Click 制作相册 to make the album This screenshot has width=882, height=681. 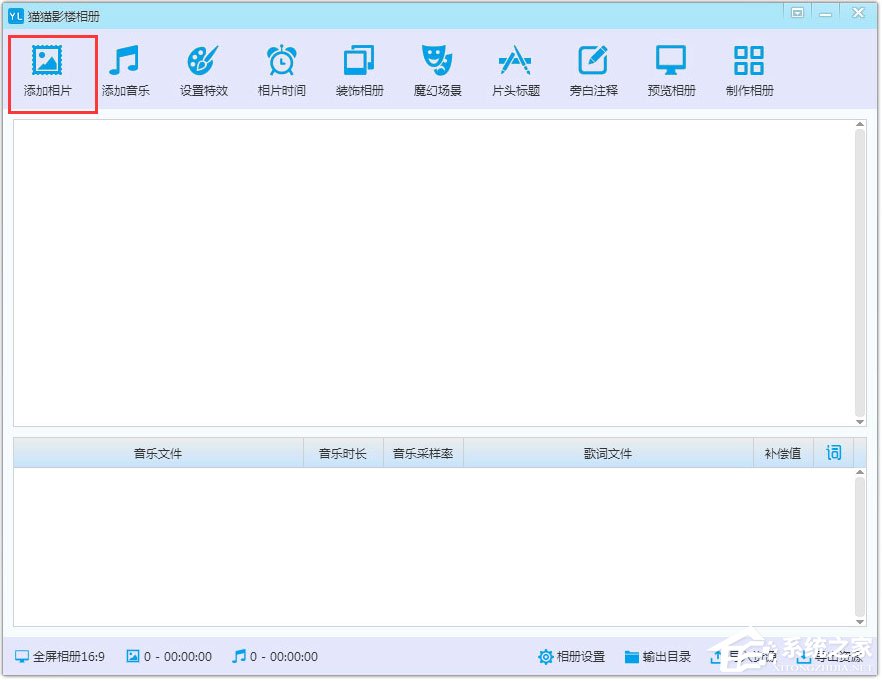(749, 71)
